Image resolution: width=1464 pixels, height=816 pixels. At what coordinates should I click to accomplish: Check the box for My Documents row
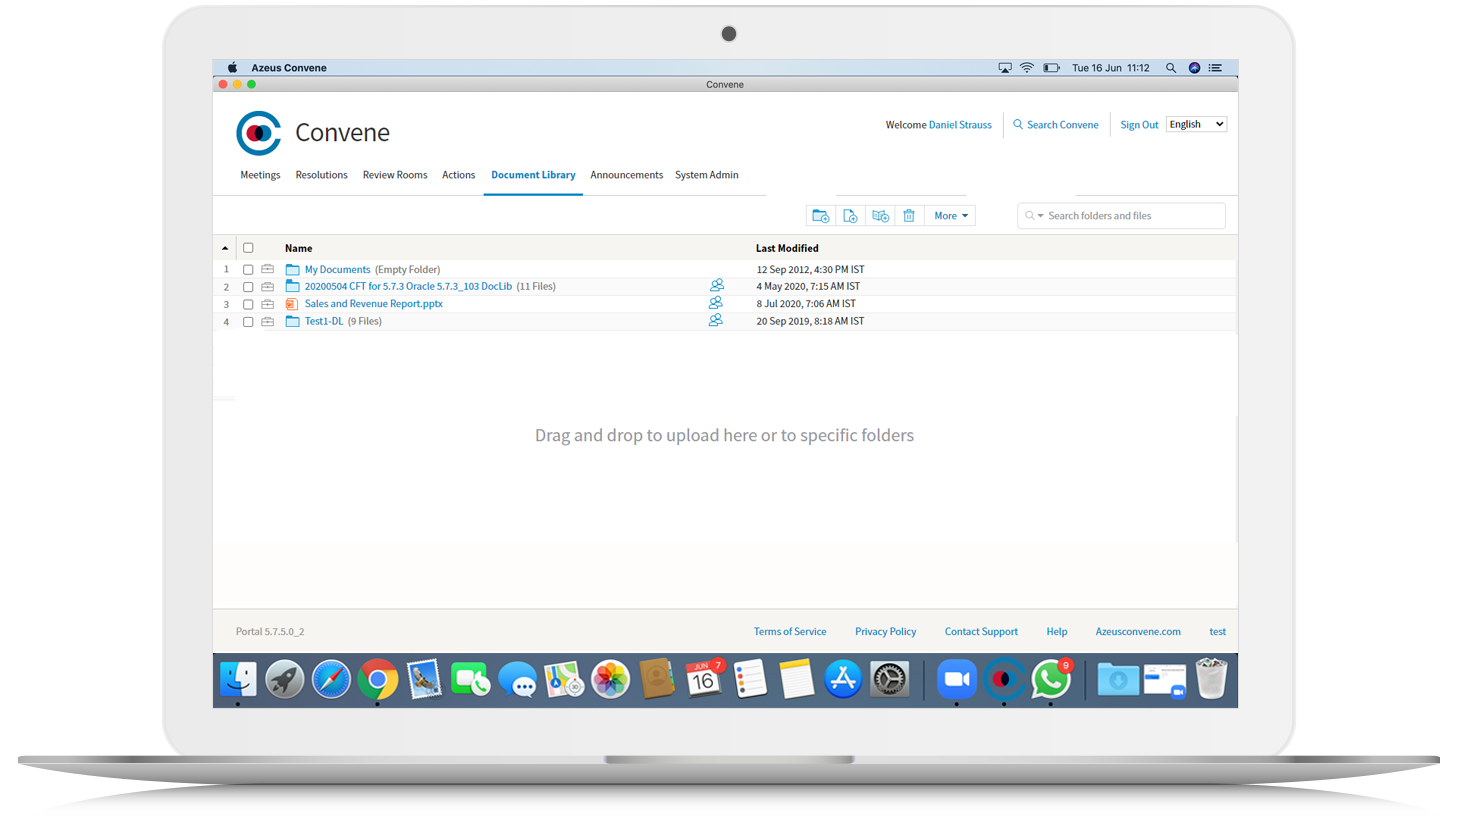point(248,270)
